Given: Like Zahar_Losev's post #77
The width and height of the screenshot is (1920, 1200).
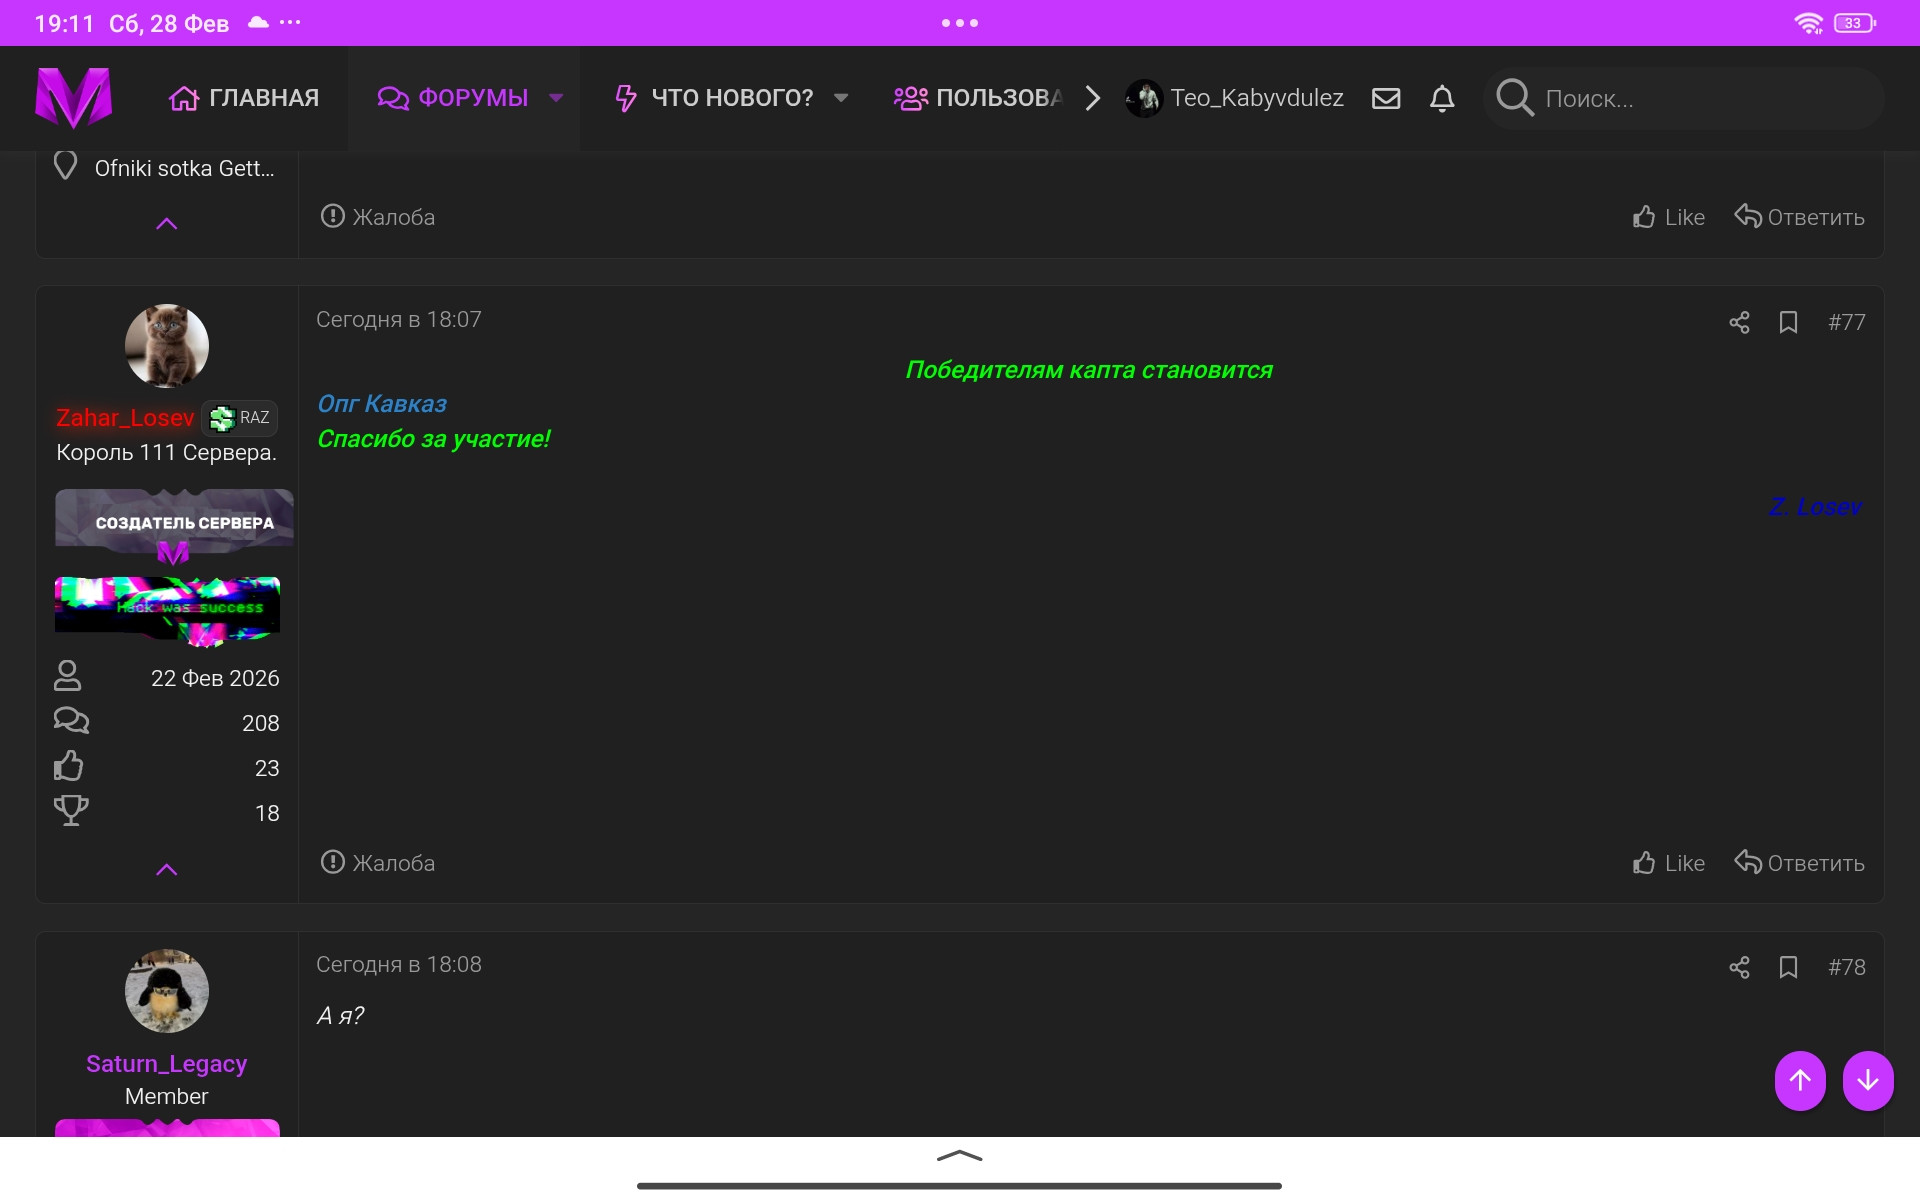Looking at the screenshot, I should pos(1669,863).
